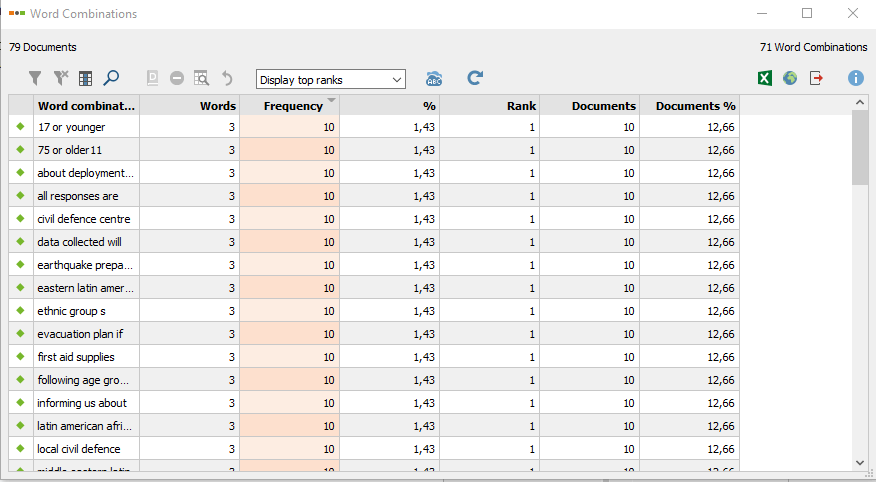Open the word cloud icon

[x=434, y=79]
